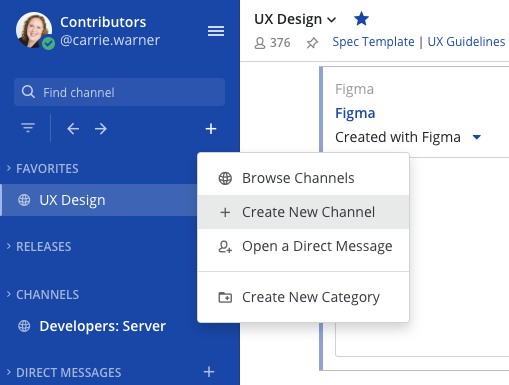Collapse the Created with Figma preview arrow

click(477, 137)
